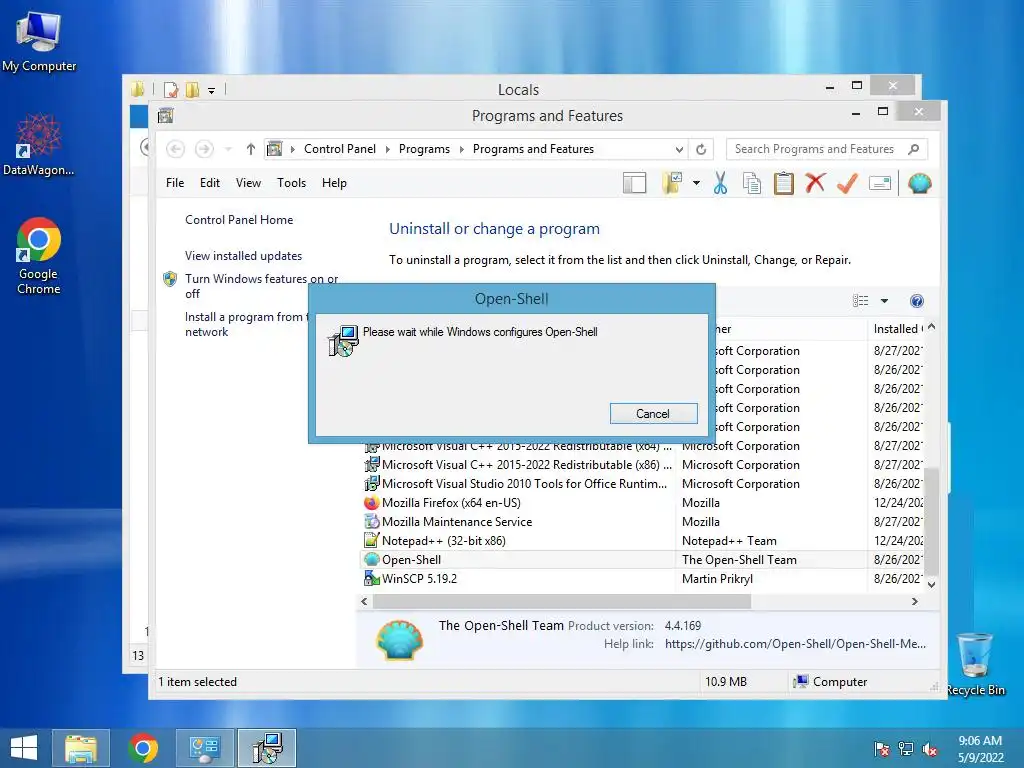This screenshot has width=1024, height=768.
Task: Switch to Control Panel taskbar button
Action: pyautogui.click(x=204, y=748)
